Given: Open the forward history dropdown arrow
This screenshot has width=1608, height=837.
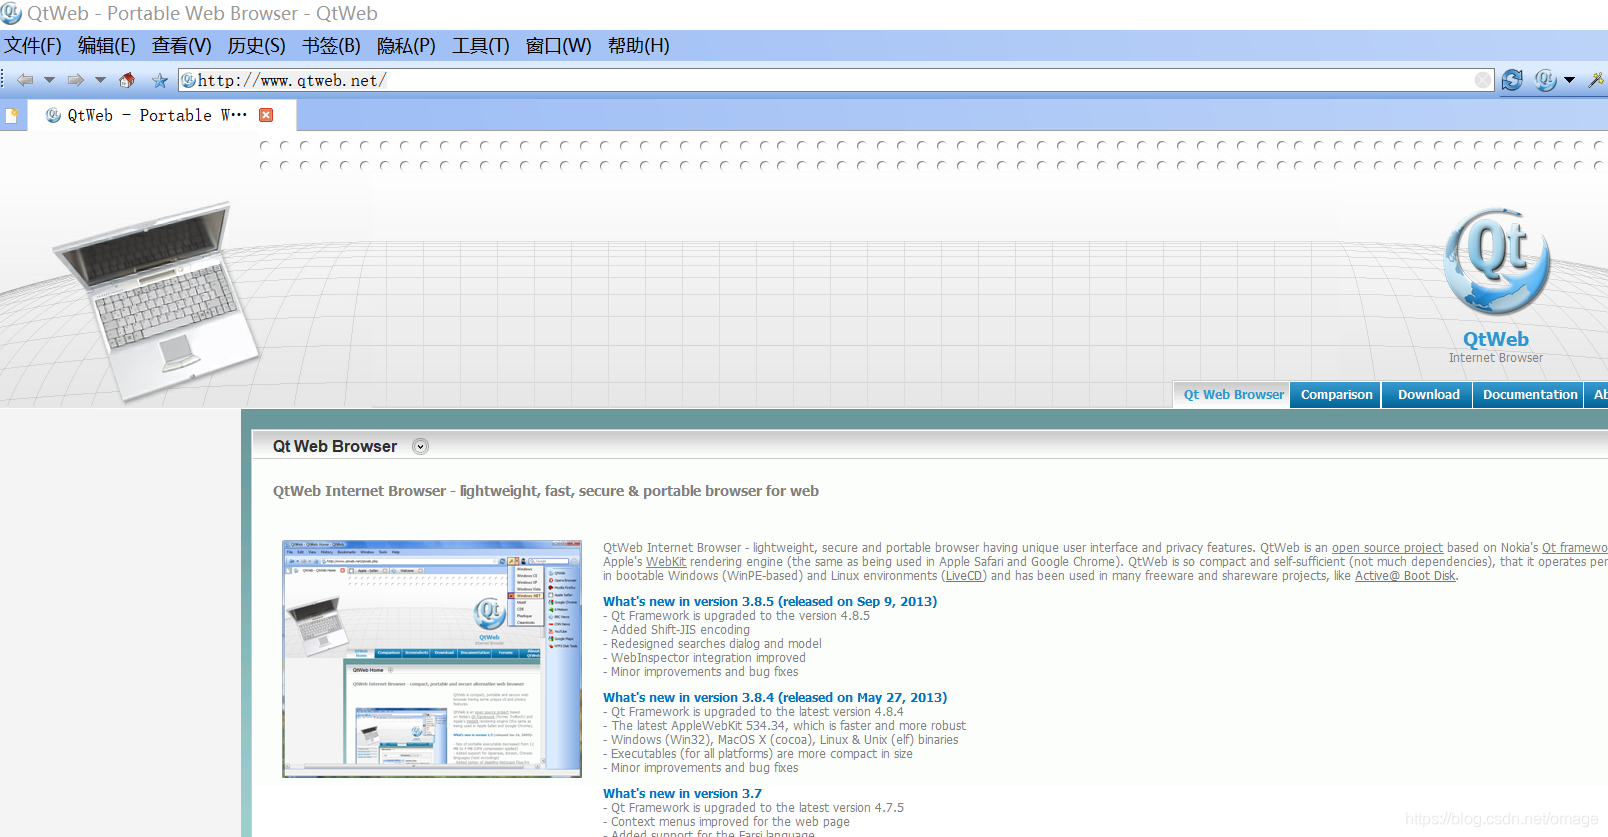Looking at the screenshot, I should (100, 80).
